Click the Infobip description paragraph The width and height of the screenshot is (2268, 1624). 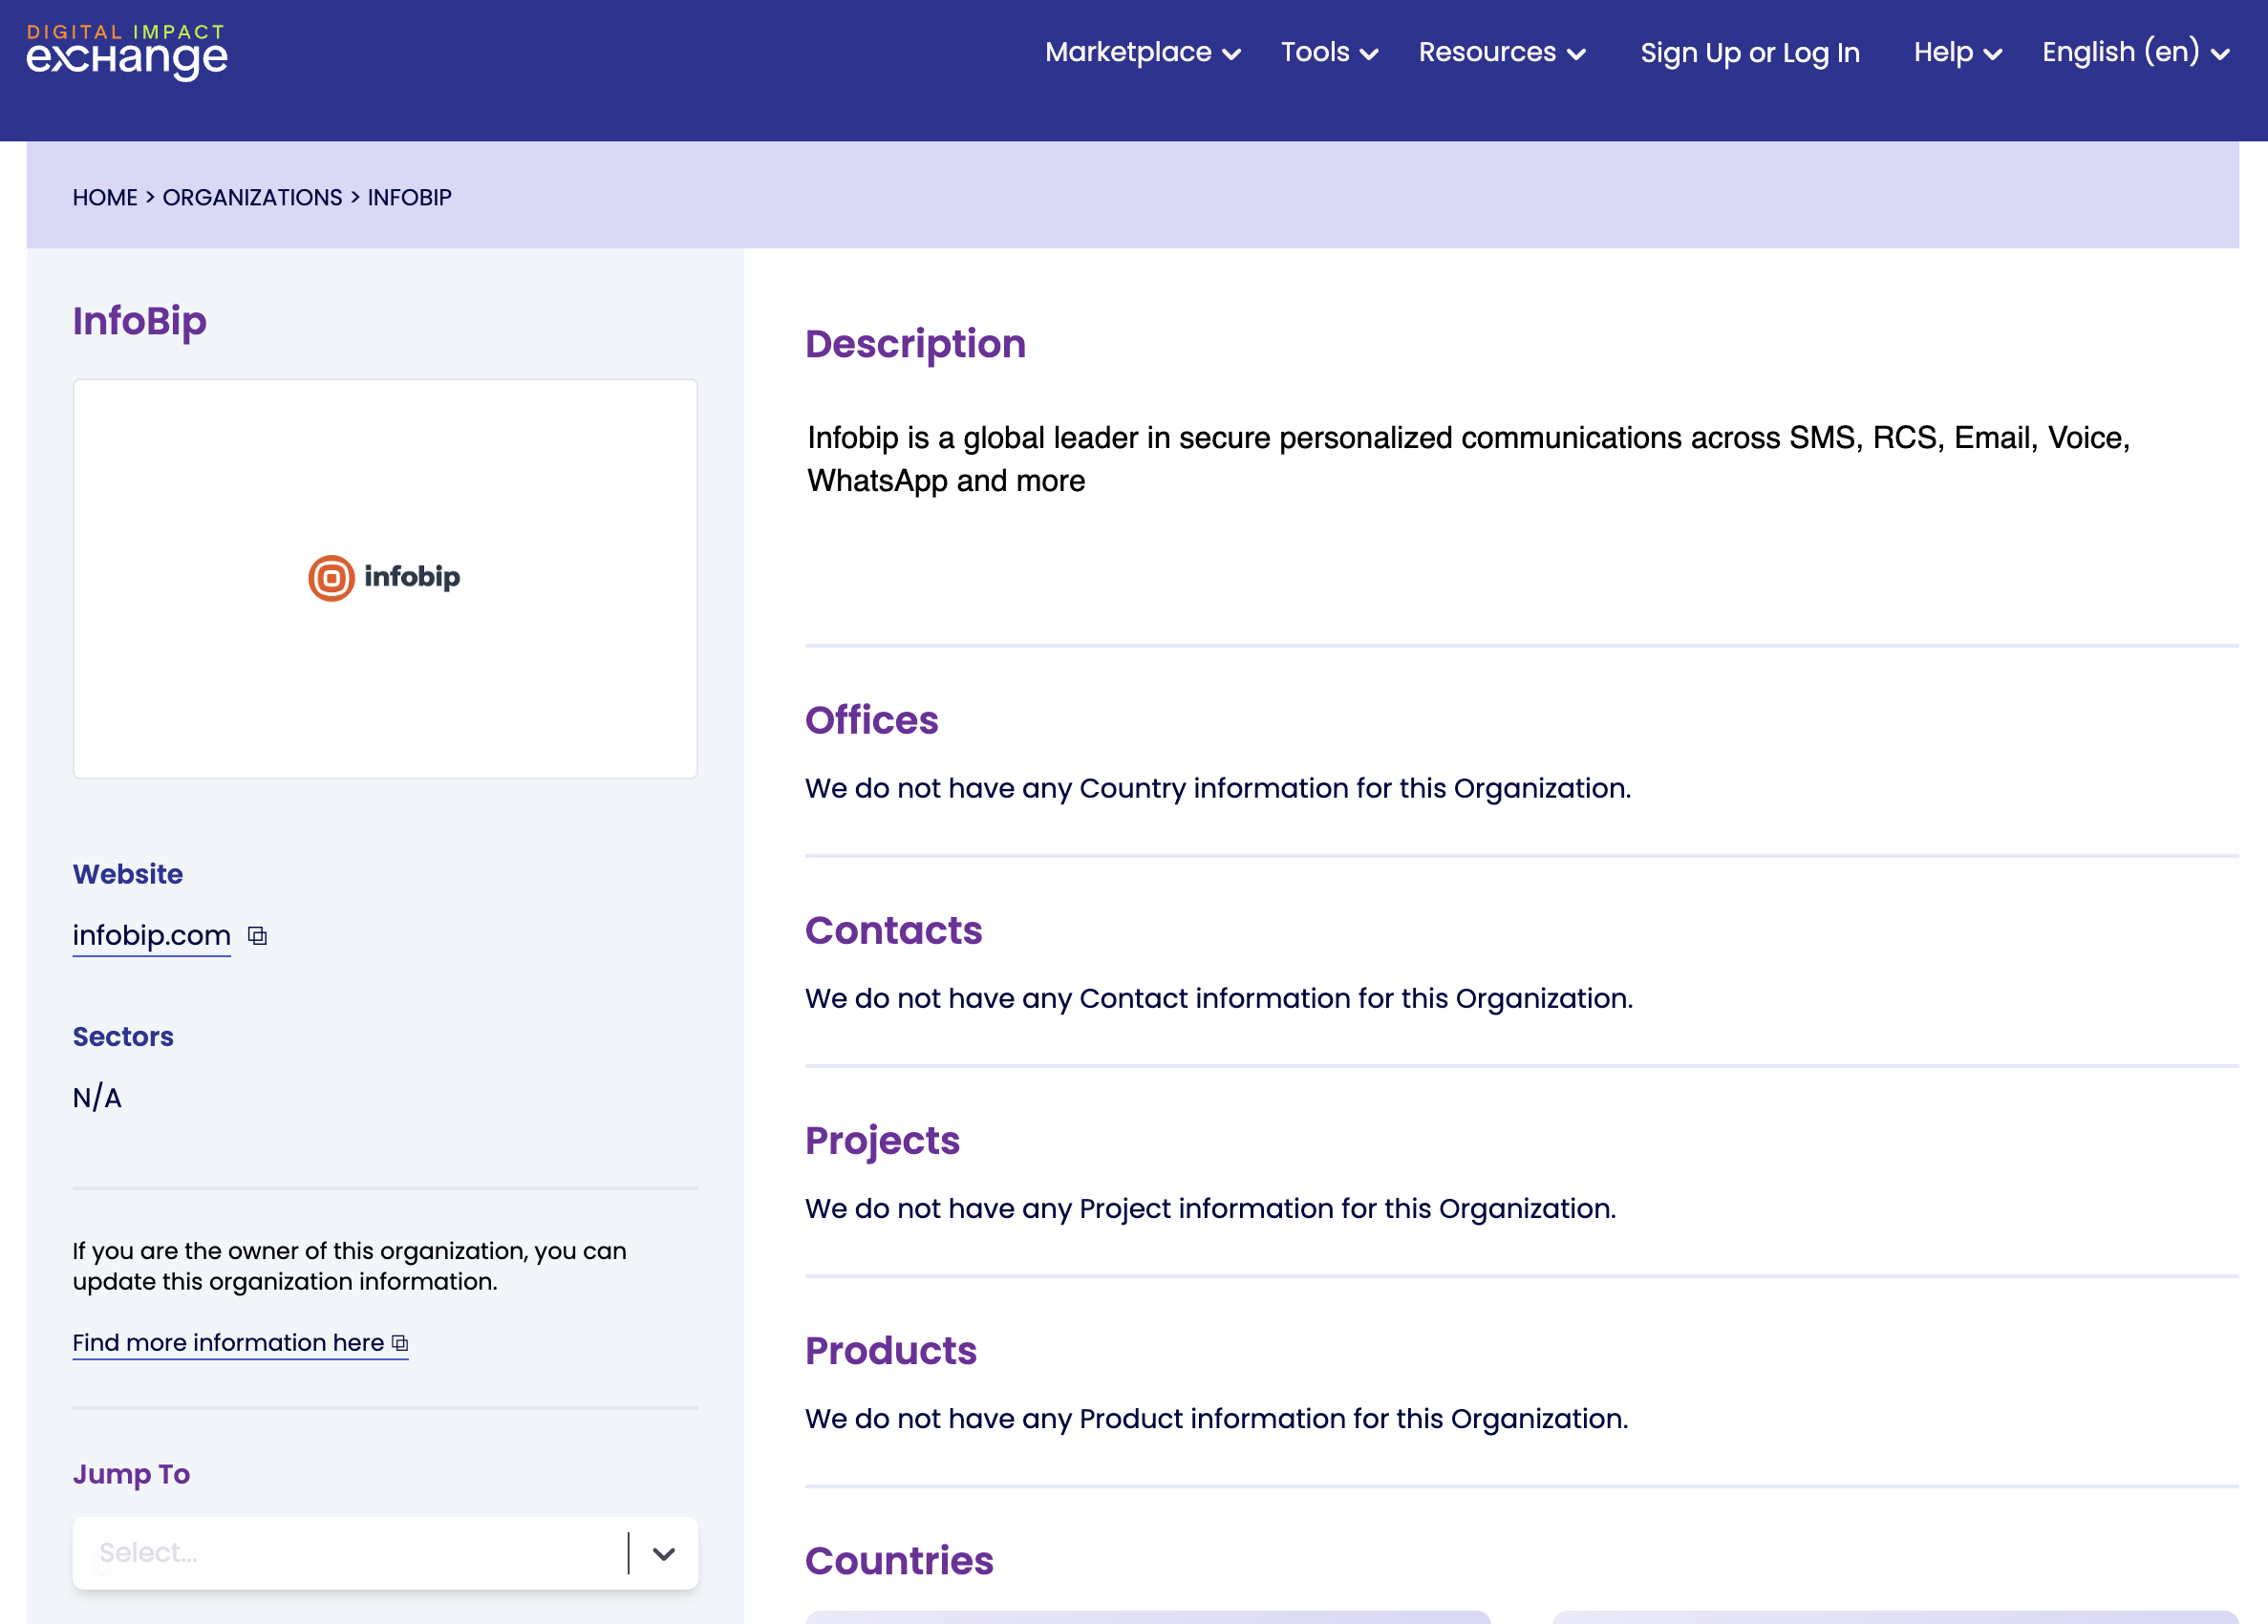[1468, 459]
